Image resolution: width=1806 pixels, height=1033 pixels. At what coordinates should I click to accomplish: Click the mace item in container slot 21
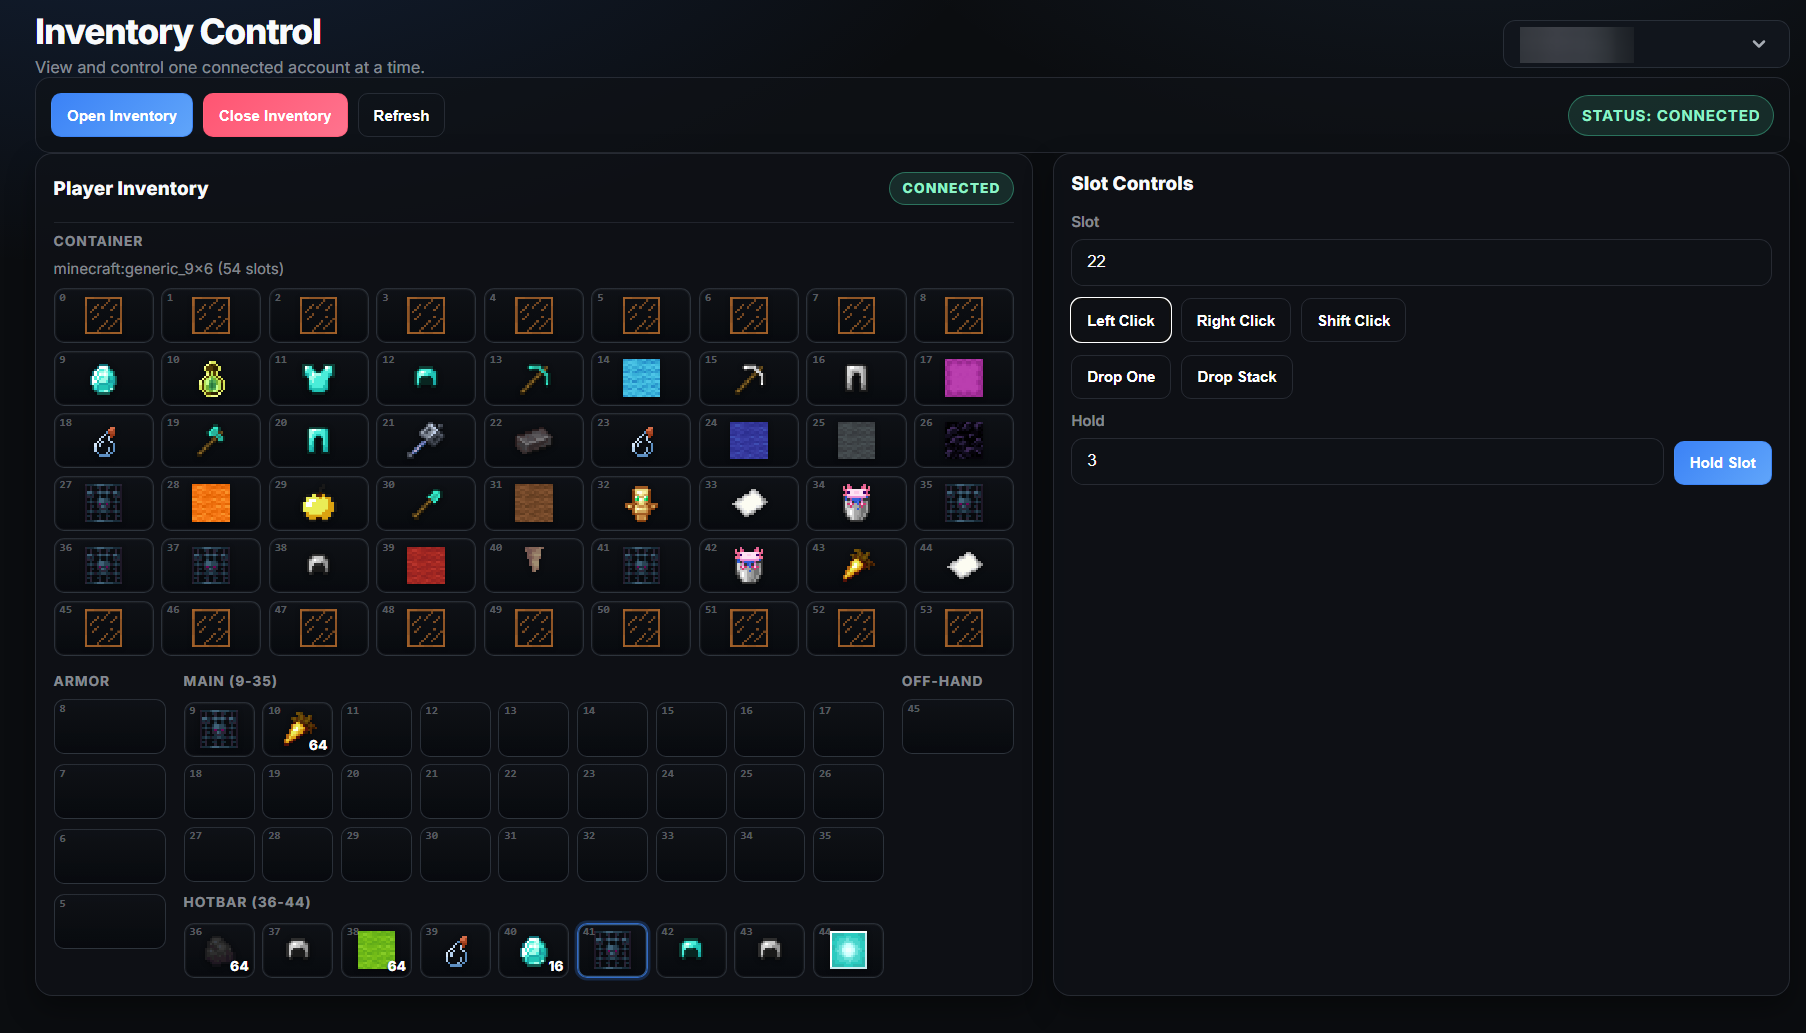point(426,441)
